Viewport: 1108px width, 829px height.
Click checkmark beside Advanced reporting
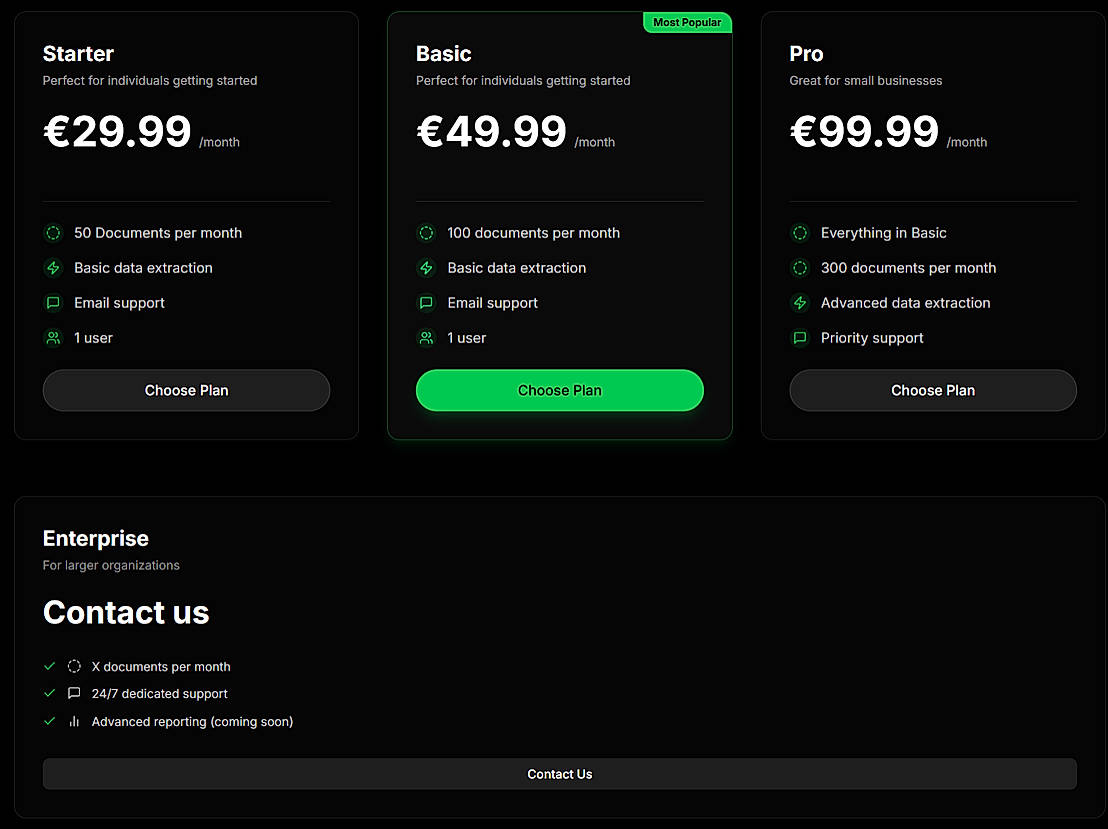pyautogui.click(x=49, y=721)
